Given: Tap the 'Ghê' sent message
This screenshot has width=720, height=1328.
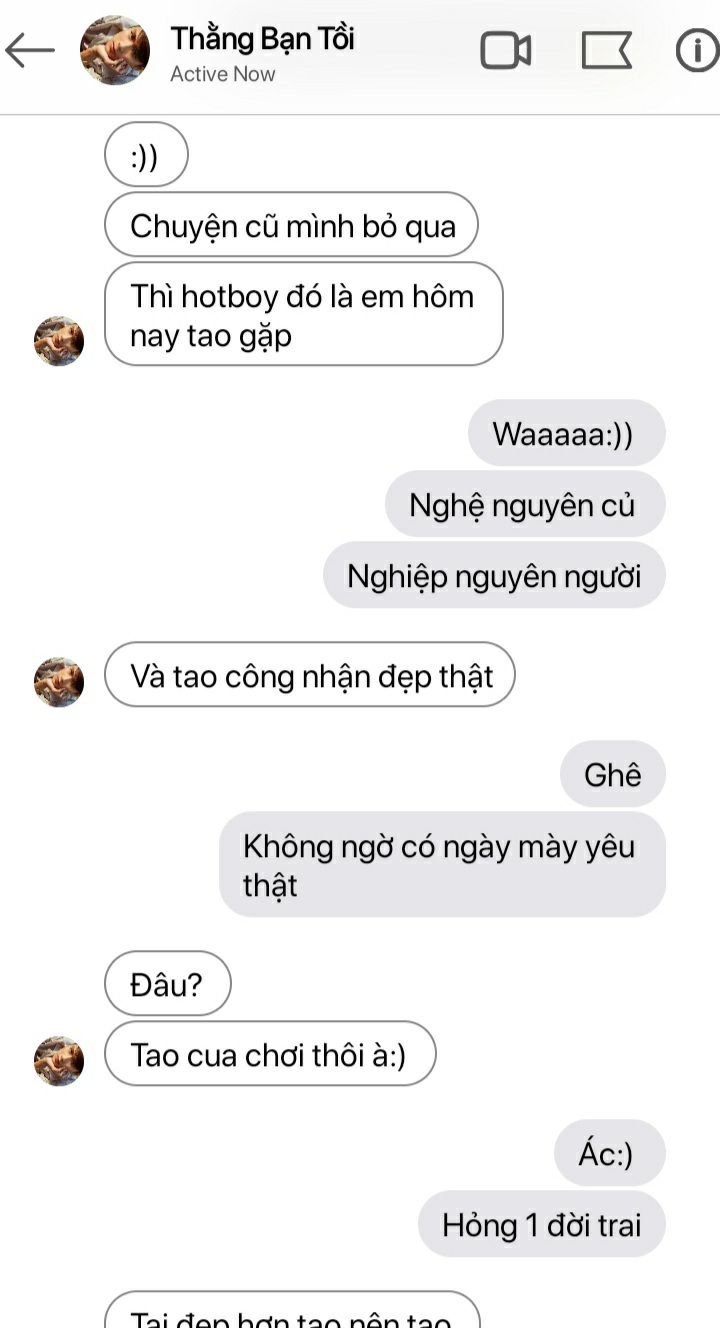Looking at the screenshot, I should click(x=612, y=773).
